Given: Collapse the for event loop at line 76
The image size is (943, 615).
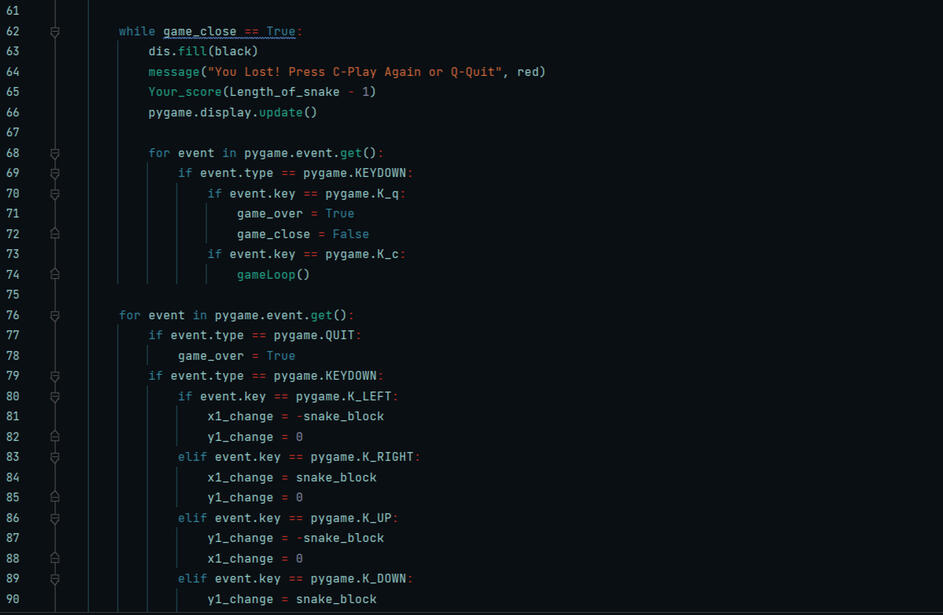Looking at the screenshot, I should click(55, 315).
